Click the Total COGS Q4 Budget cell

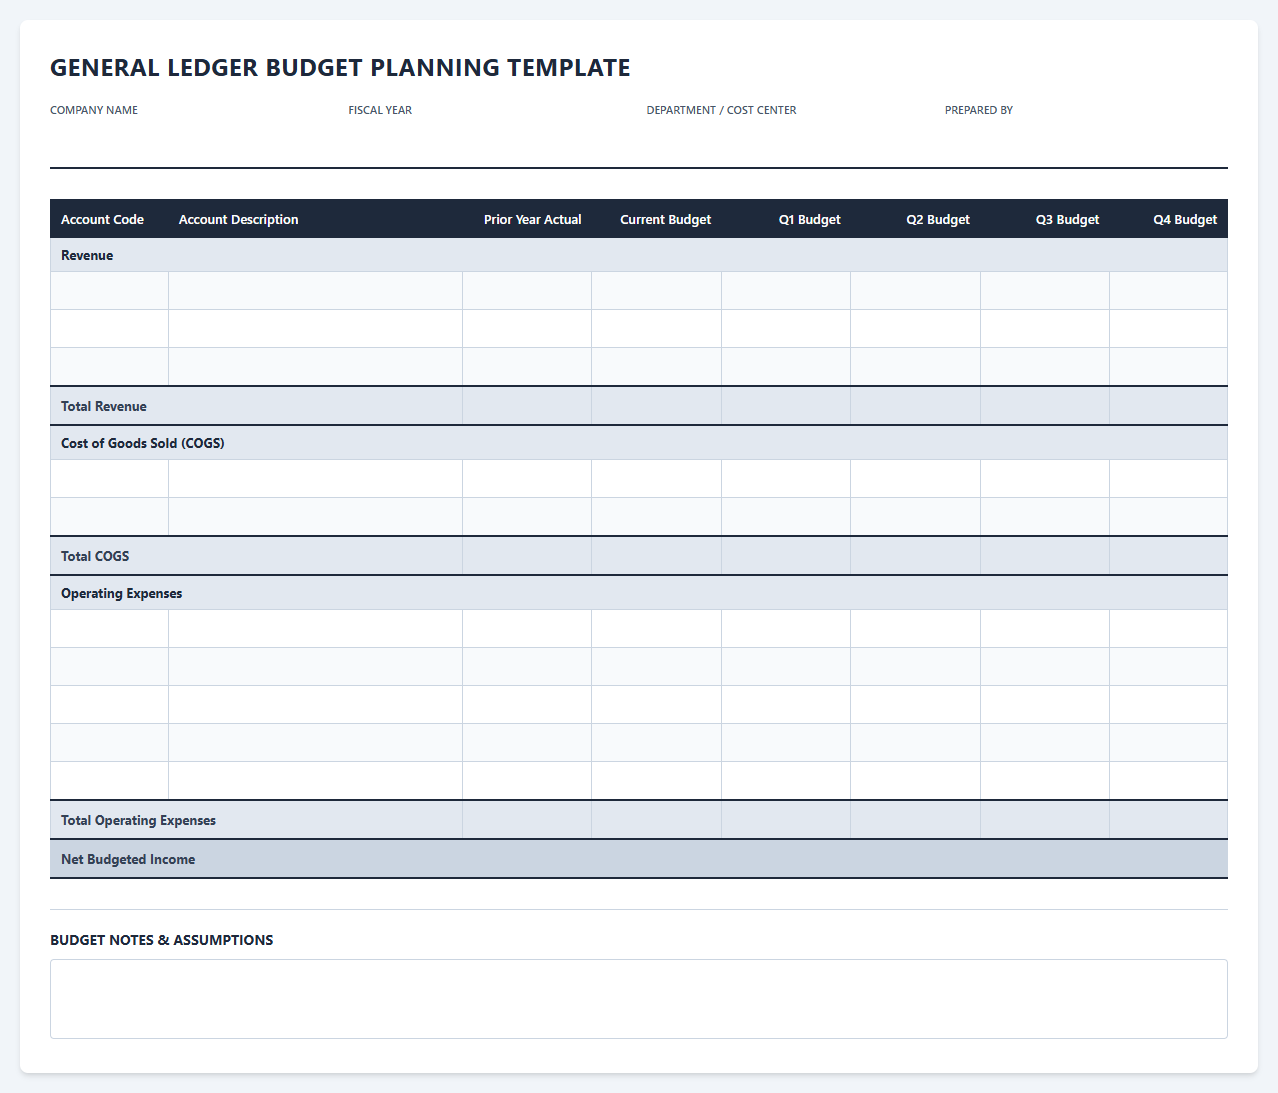pyautogui.click(x=1169, y=556)
